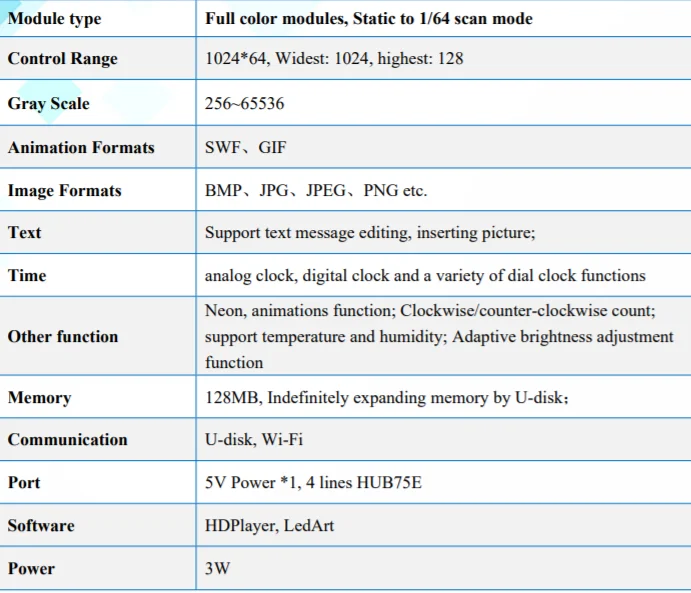Click the "Image Formats" row label
This screenshot has height=593, width=691.
pos(64,191)
